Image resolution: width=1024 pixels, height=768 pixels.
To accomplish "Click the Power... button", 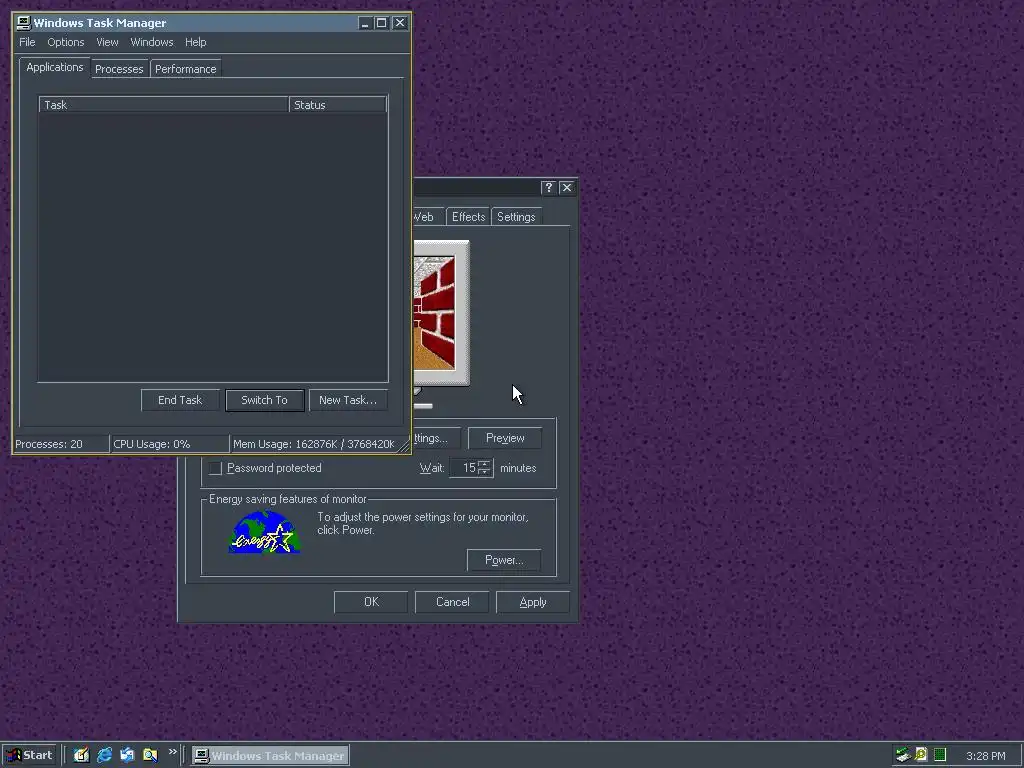I will pos(504,560).
